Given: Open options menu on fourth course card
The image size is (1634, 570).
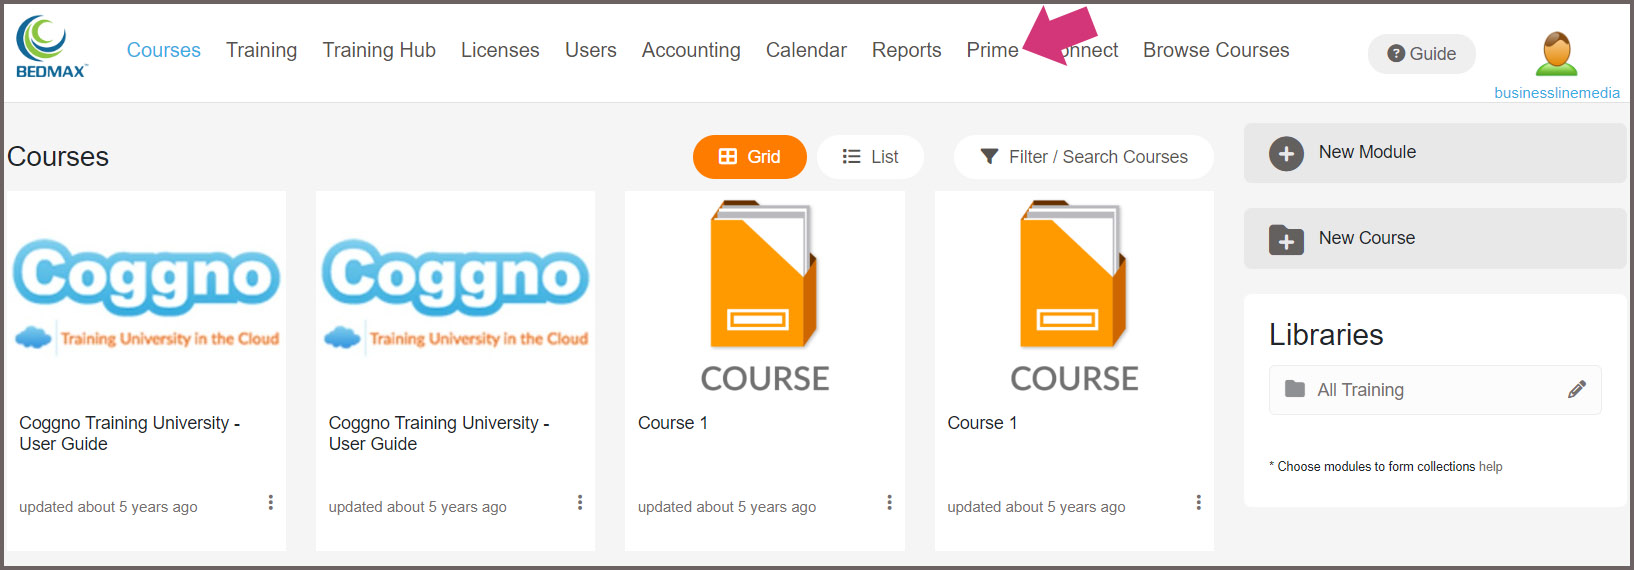Looking at the screenshot, I should [x=1198, y=503].
